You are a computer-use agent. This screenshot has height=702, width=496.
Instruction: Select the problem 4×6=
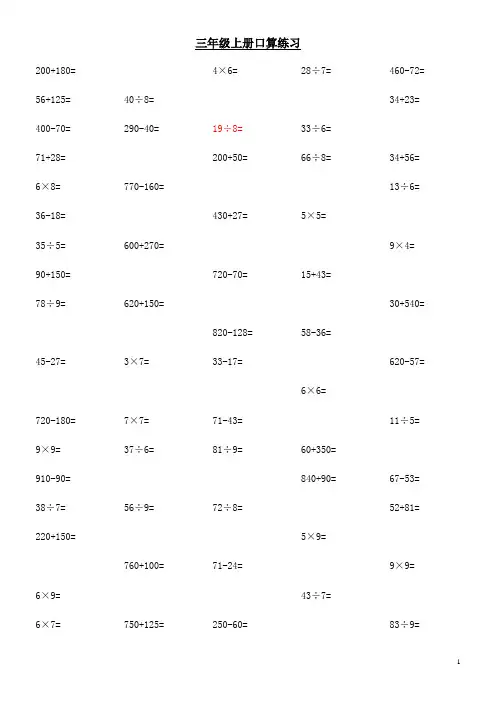pyautogui.click(x=225, y=71)
